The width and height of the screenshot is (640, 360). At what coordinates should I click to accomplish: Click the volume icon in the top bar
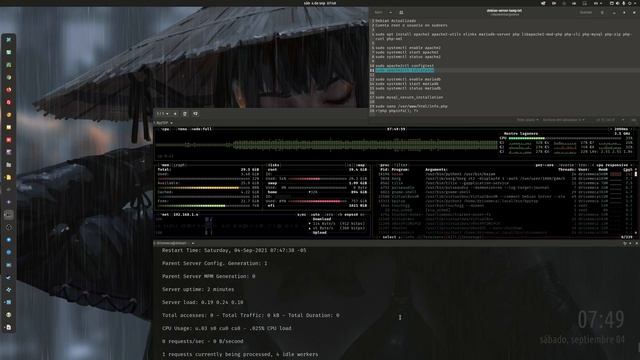click(617, 3)
